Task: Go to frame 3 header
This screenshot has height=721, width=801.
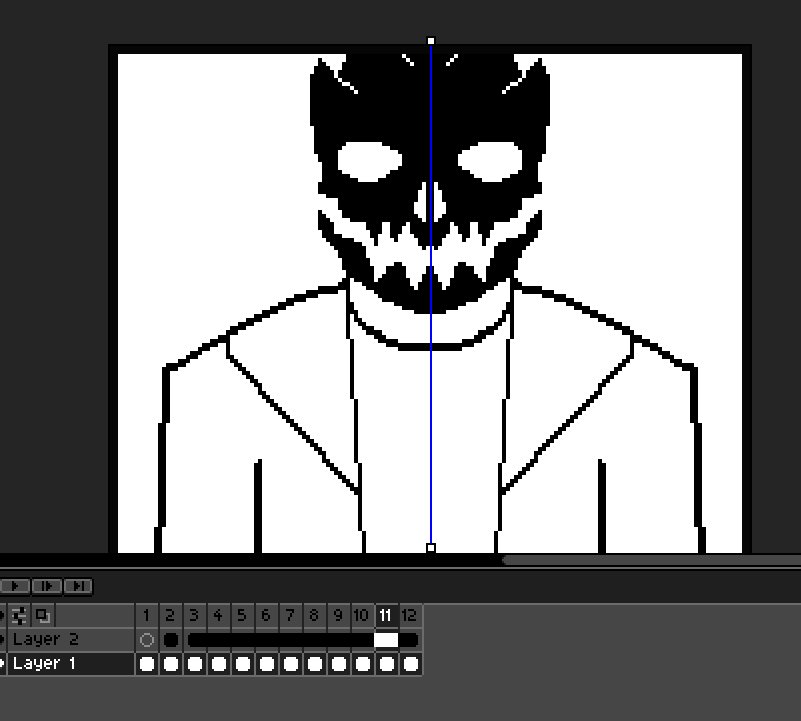Action: [x=195, y=615]
